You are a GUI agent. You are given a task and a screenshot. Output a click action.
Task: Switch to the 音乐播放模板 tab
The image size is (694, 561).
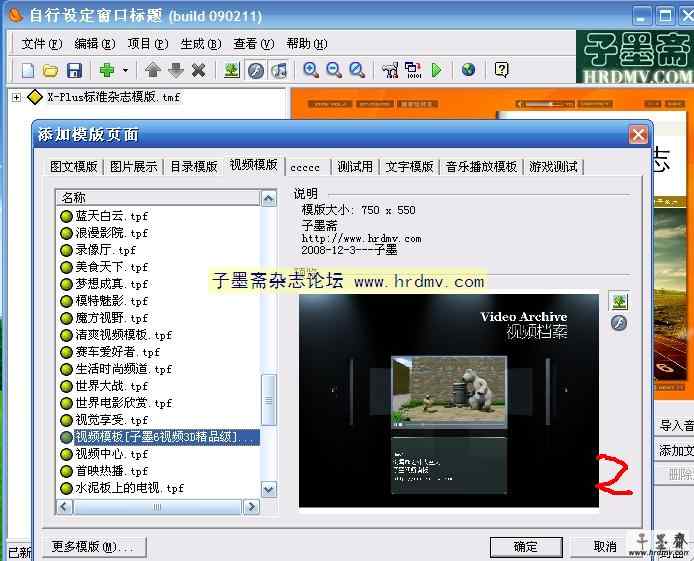[x=481, y=167]
